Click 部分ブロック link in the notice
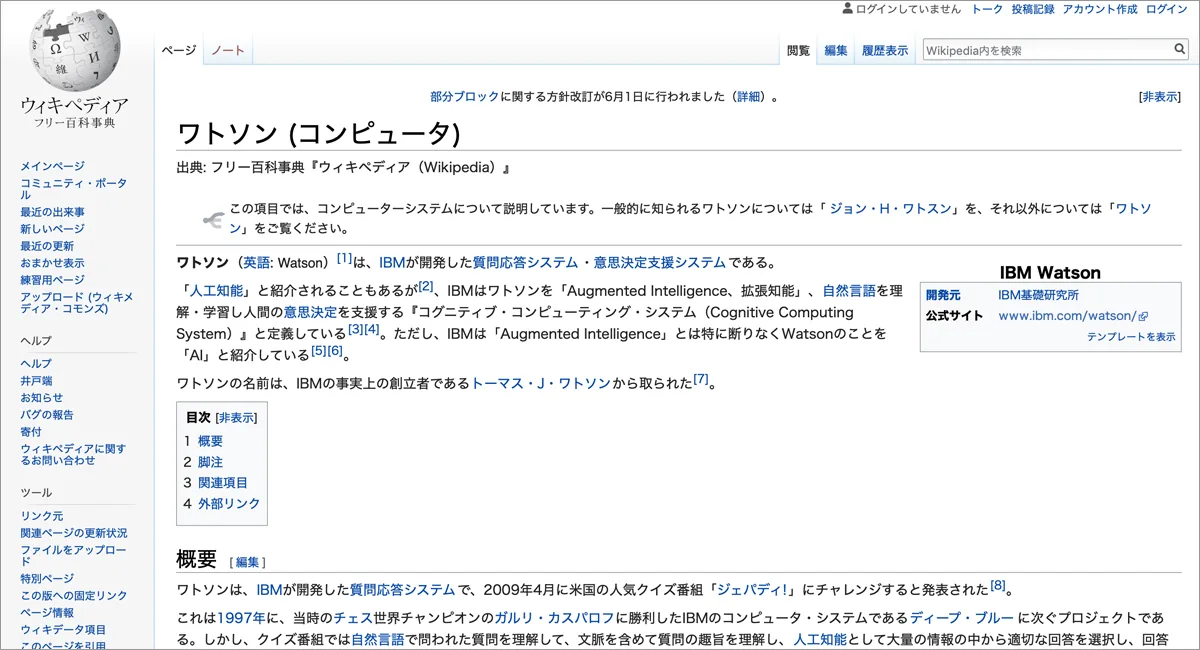This screenshot has height=650, width=1200. coord(464,97)
